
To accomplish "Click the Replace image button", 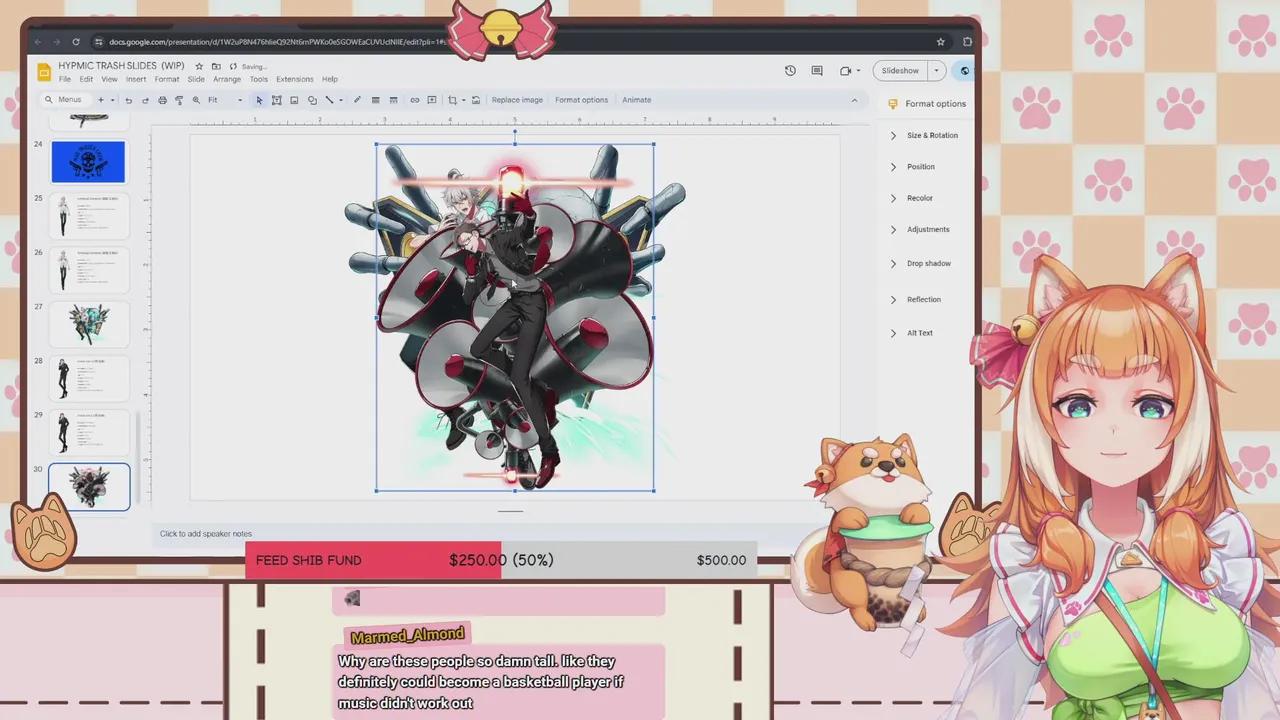I will click(x=517, y=100).
